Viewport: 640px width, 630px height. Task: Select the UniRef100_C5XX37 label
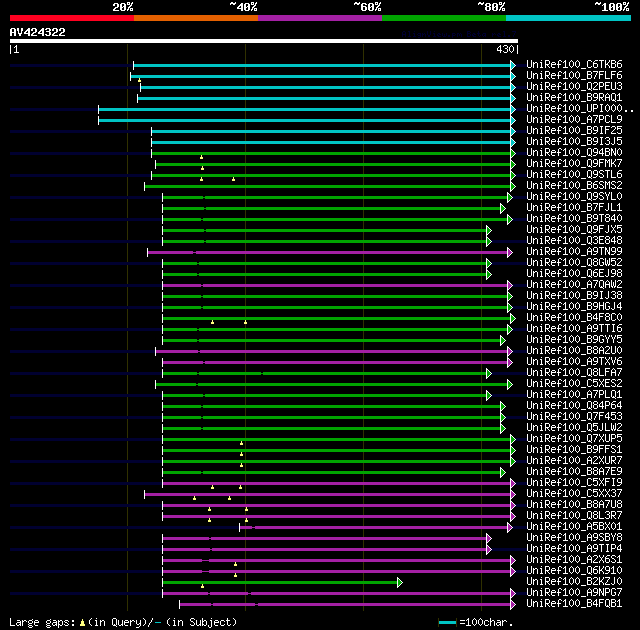574,494
